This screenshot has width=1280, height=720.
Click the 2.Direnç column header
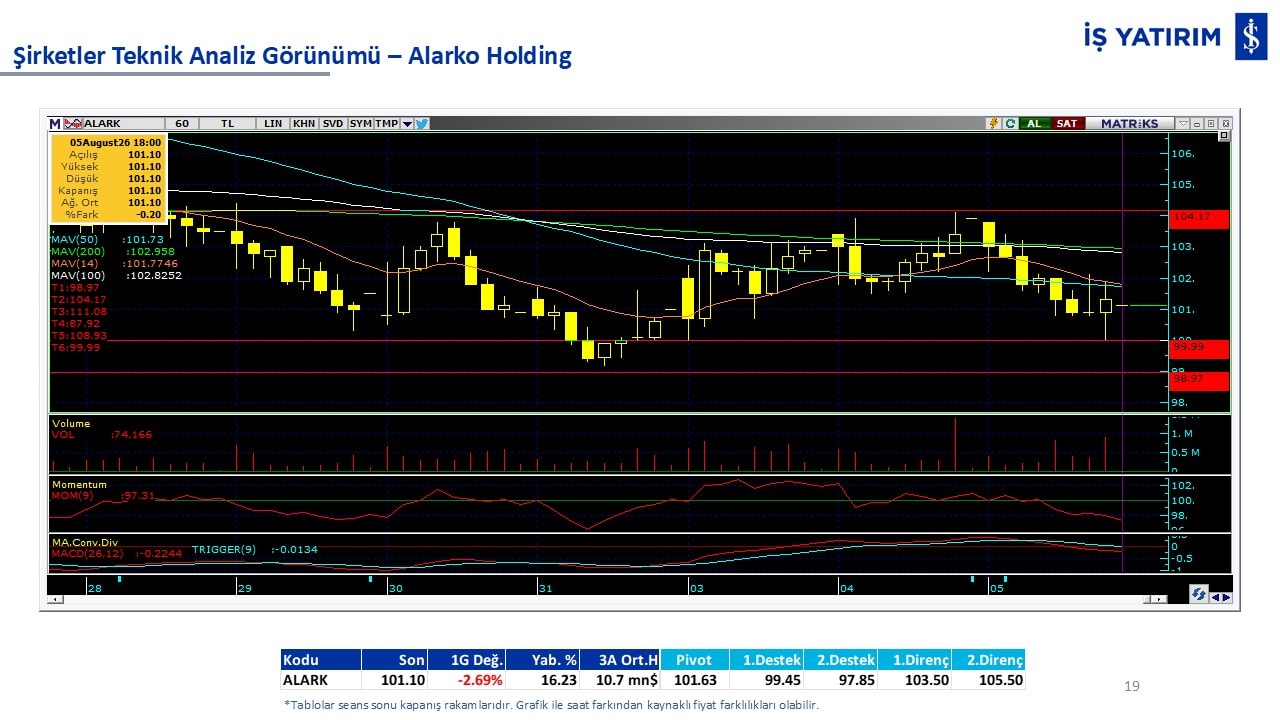[x=988, y=660]
